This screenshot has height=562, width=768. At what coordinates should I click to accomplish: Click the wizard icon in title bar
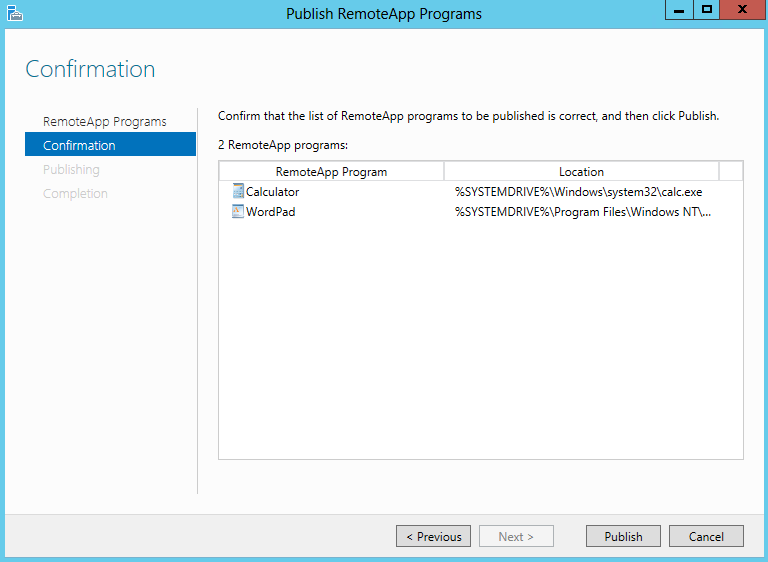(15, 13)
